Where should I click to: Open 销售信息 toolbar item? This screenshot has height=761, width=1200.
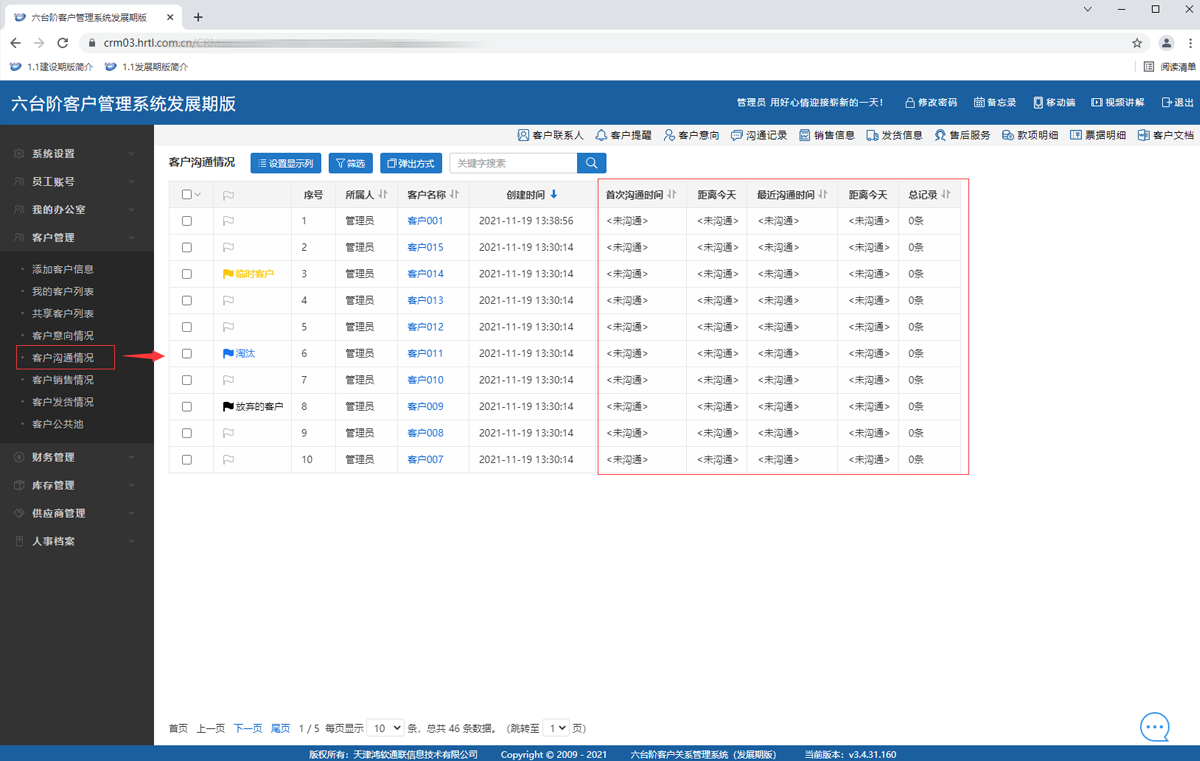pos(827,135)
